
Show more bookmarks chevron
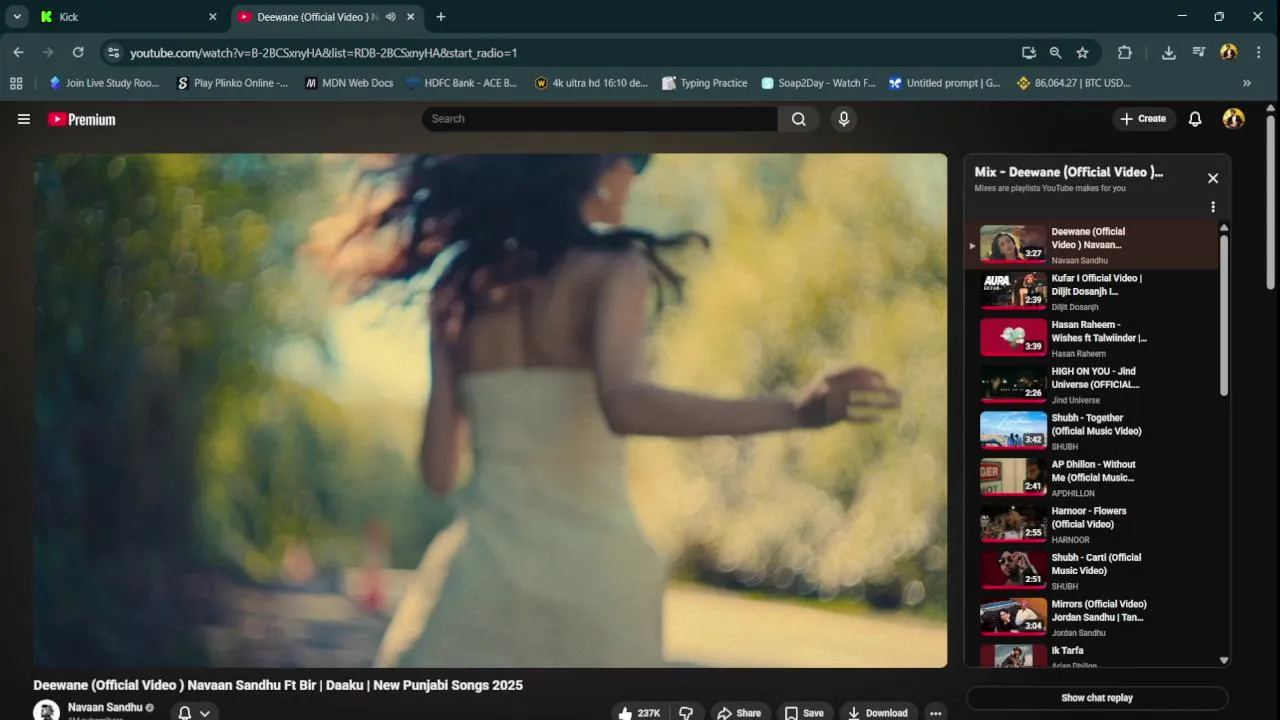(x=1247, y=83)
